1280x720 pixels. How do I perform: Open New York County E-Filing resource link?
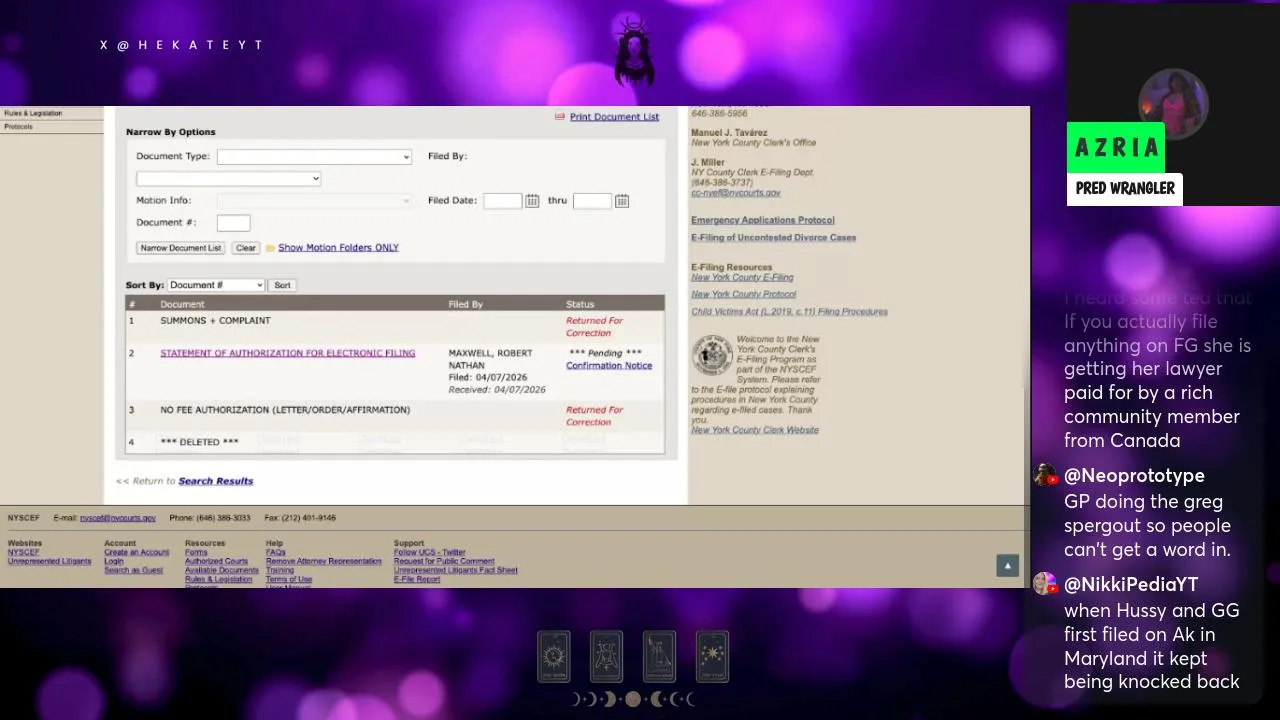point(742,278)
